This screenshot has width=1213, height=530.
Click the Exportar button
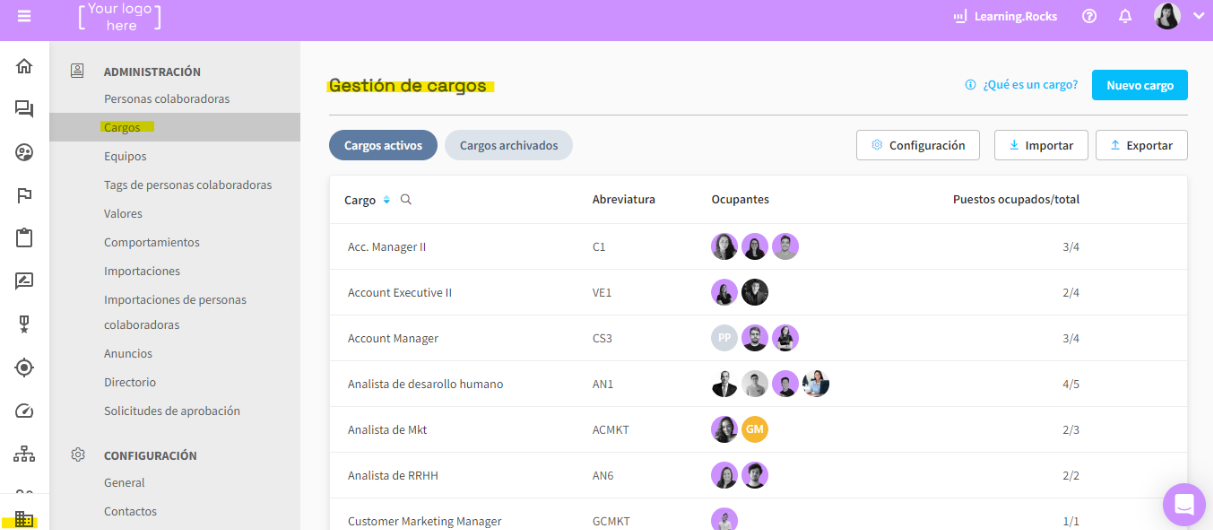[x=1141, y=145]
